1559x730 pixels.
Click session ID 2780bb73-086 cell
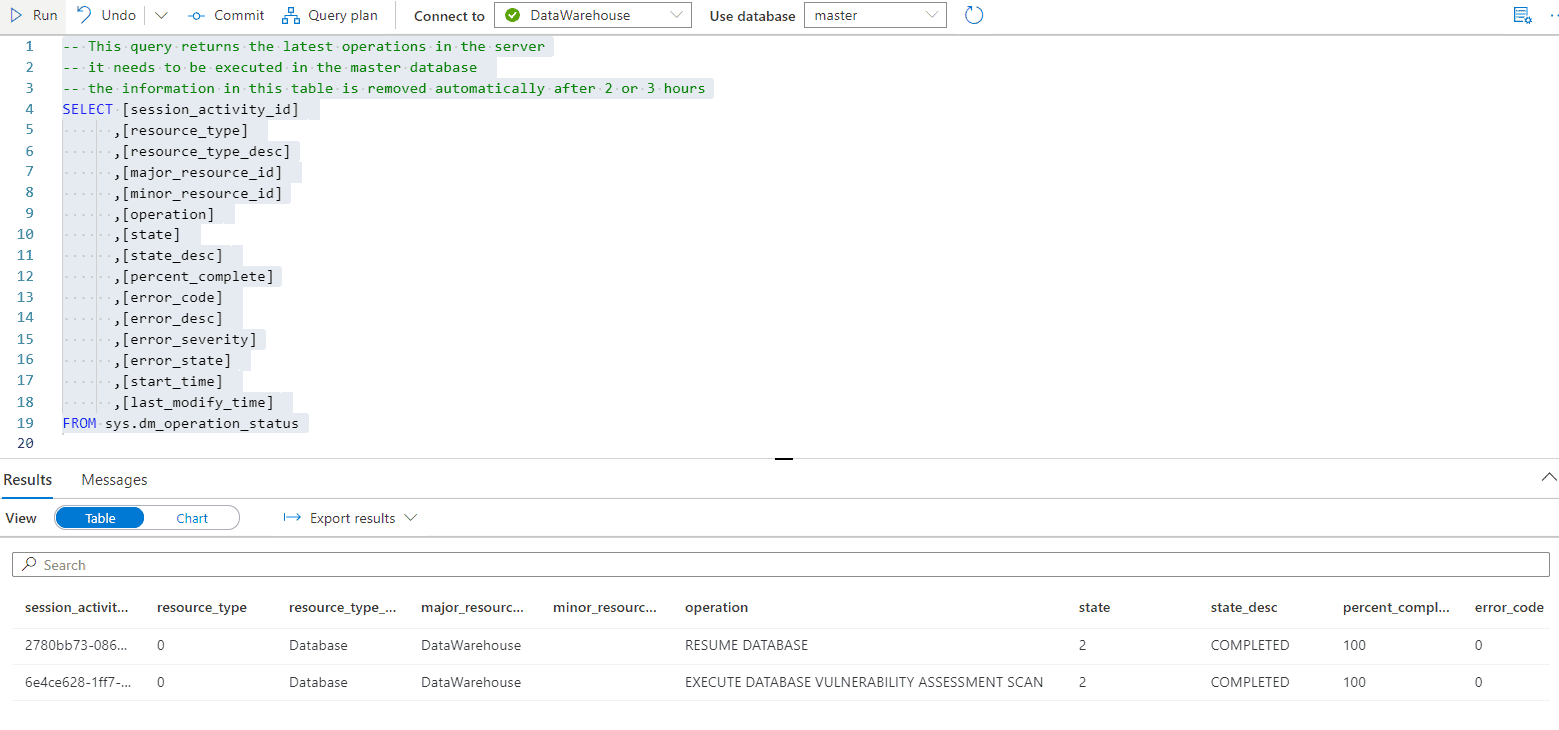pos(77,645)
